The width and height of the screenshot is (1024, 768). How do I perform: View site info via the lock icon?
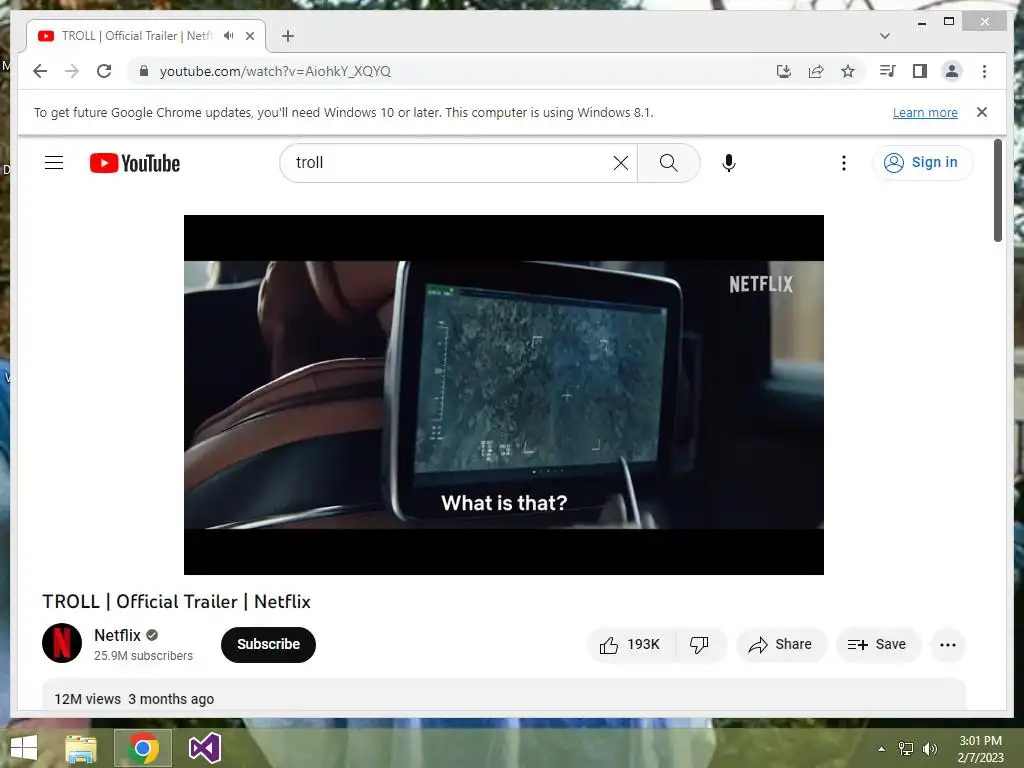(x=144, y=71)
